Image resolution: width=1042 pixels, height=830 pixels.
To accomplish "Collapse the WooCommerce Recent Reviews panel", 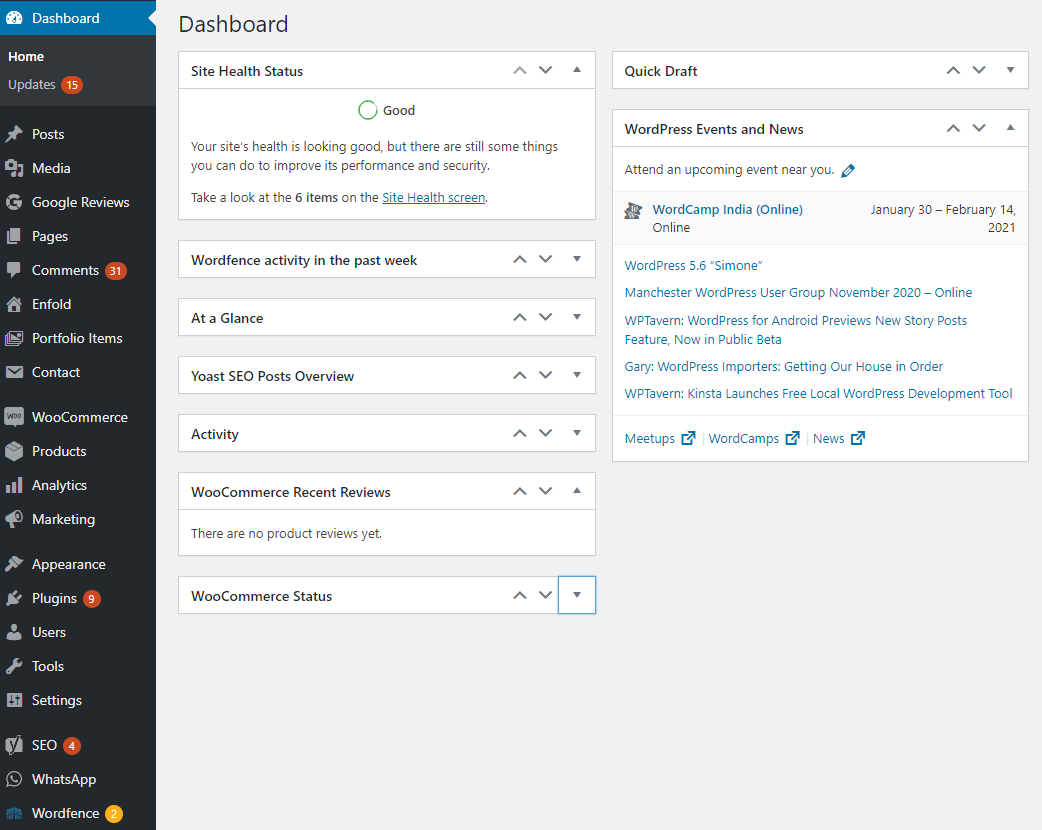I will click(x=577, y=490).
